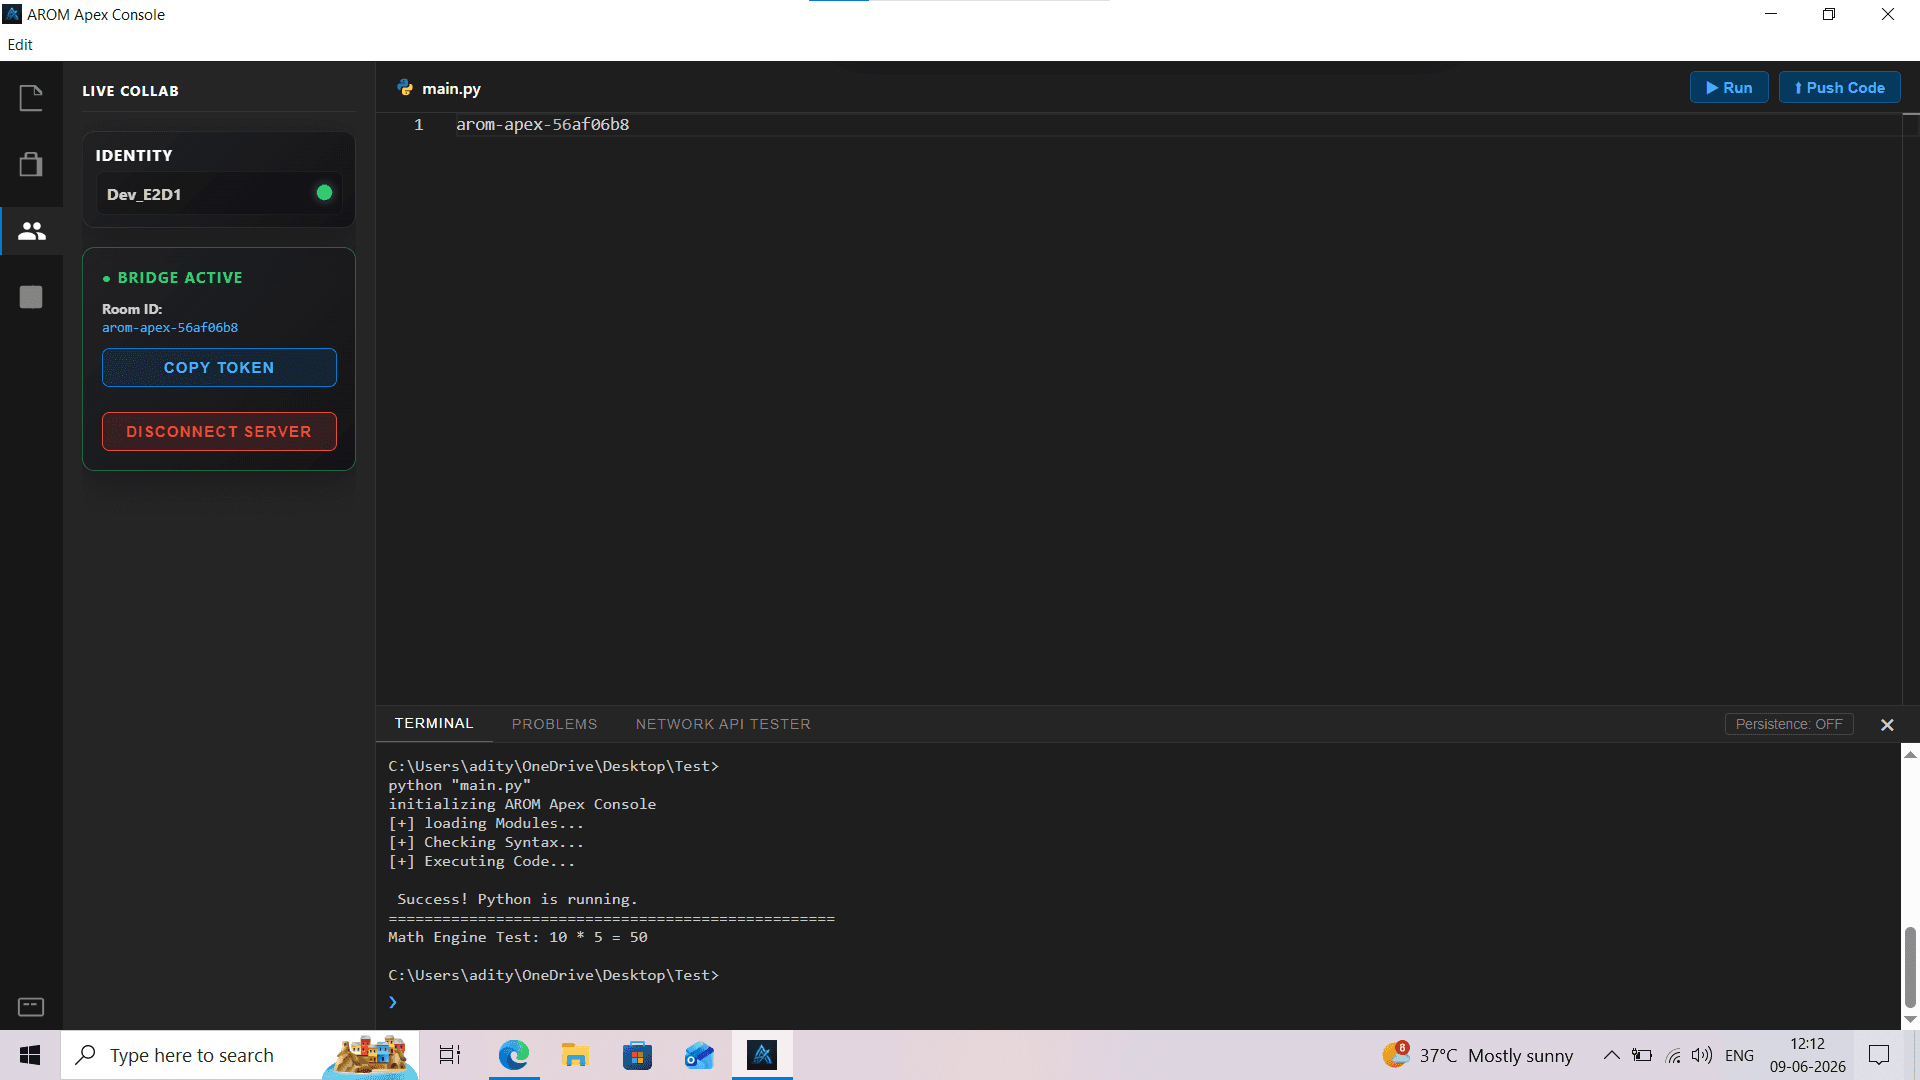
Task: Click the gray square sidebar icon
Action: pyautogui.click(x=31, y=297)
